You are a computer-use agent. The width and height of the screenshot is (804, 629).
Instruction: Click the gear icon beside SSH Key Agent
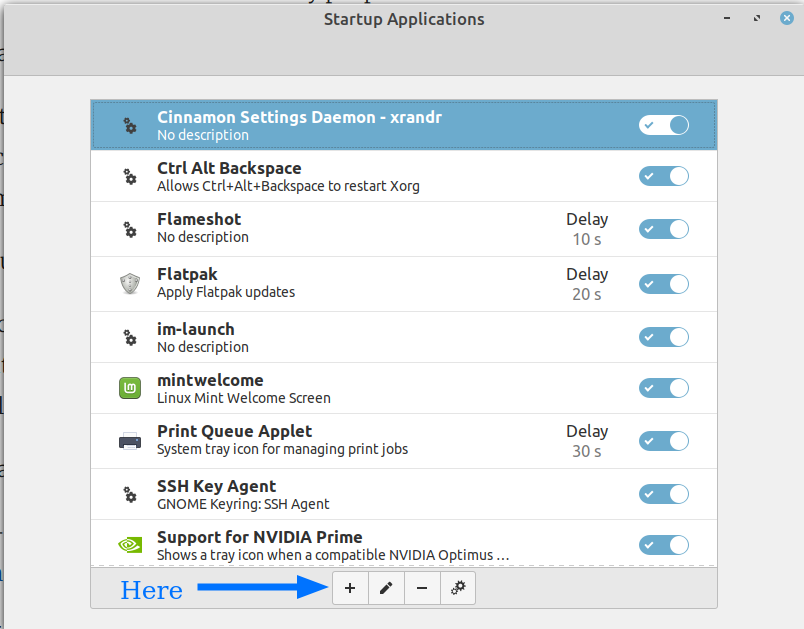(130, 494)
